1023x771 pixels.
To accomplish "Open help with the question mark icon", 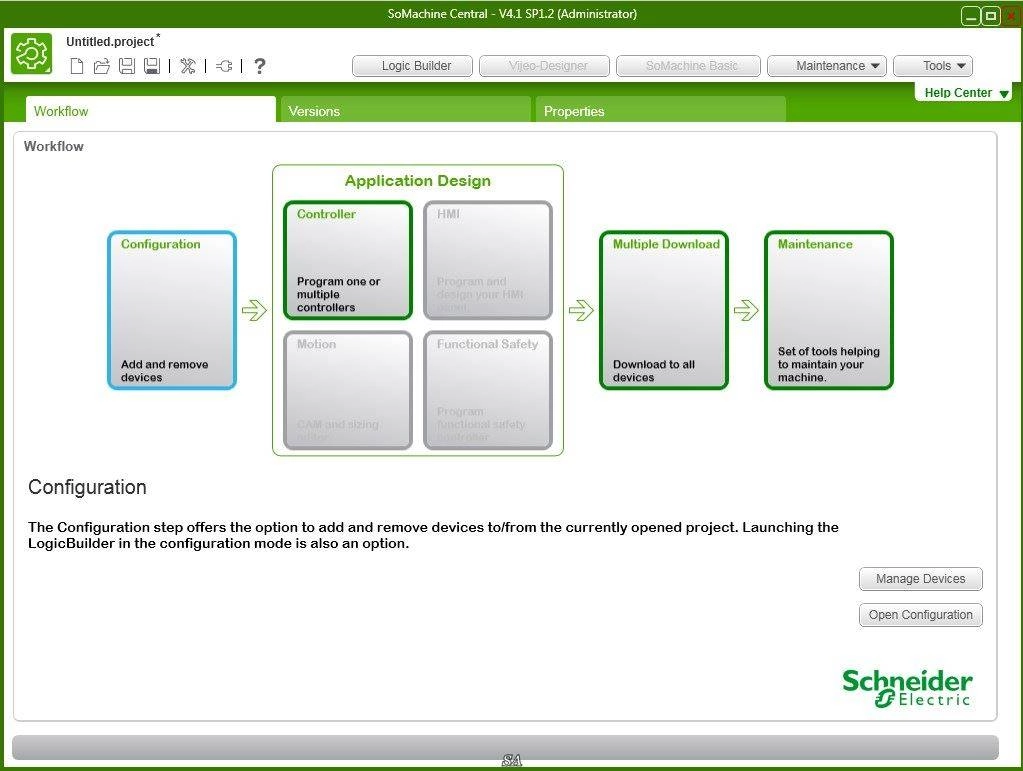I will [x=260, y=66].
